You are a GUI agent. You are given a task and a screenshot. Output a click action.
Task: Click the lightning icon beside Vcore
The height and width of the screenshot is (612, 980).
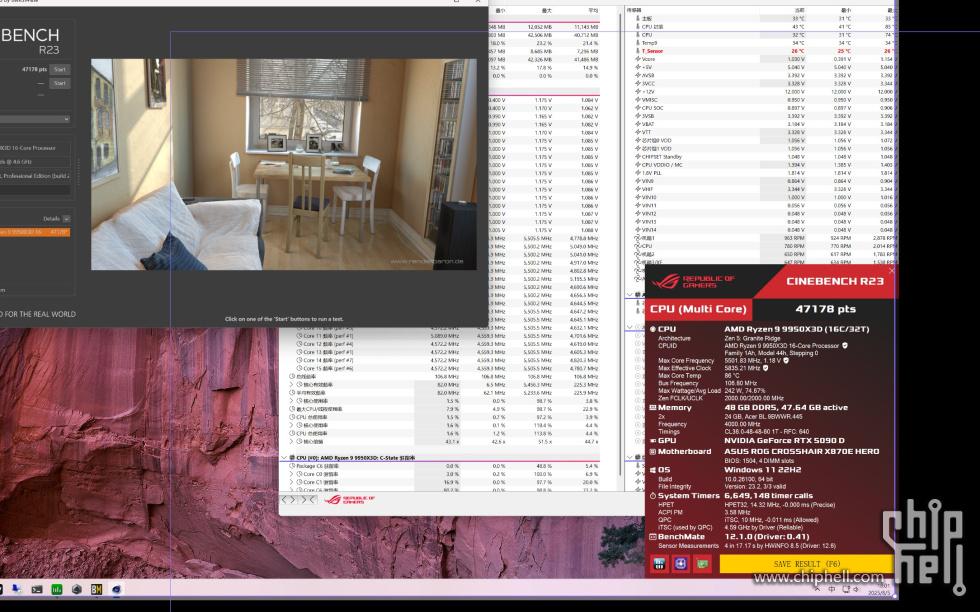tap(638, 59)
